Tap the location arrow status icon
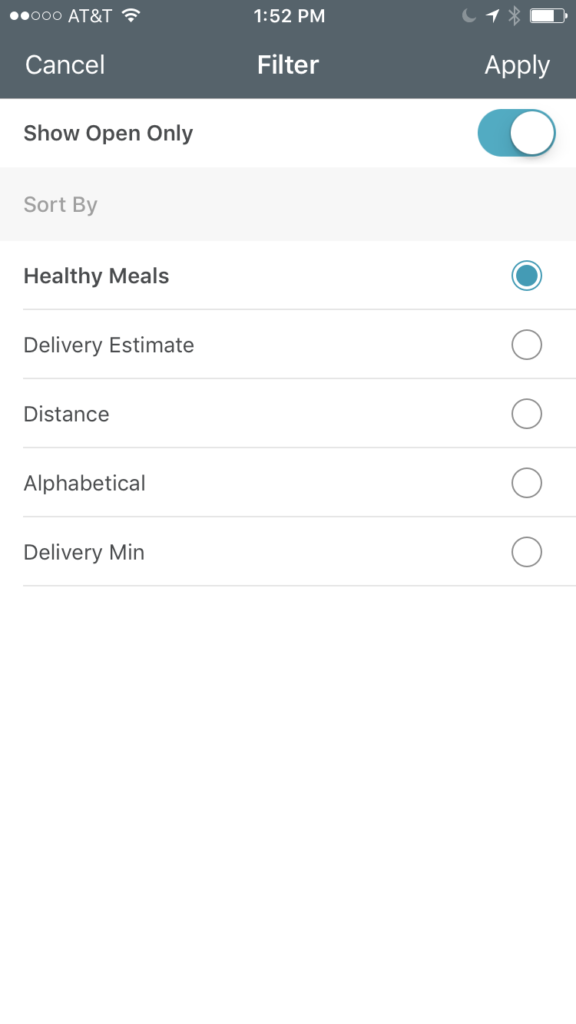The height and width of the screenshot is (1024, 576). (492, 16)
